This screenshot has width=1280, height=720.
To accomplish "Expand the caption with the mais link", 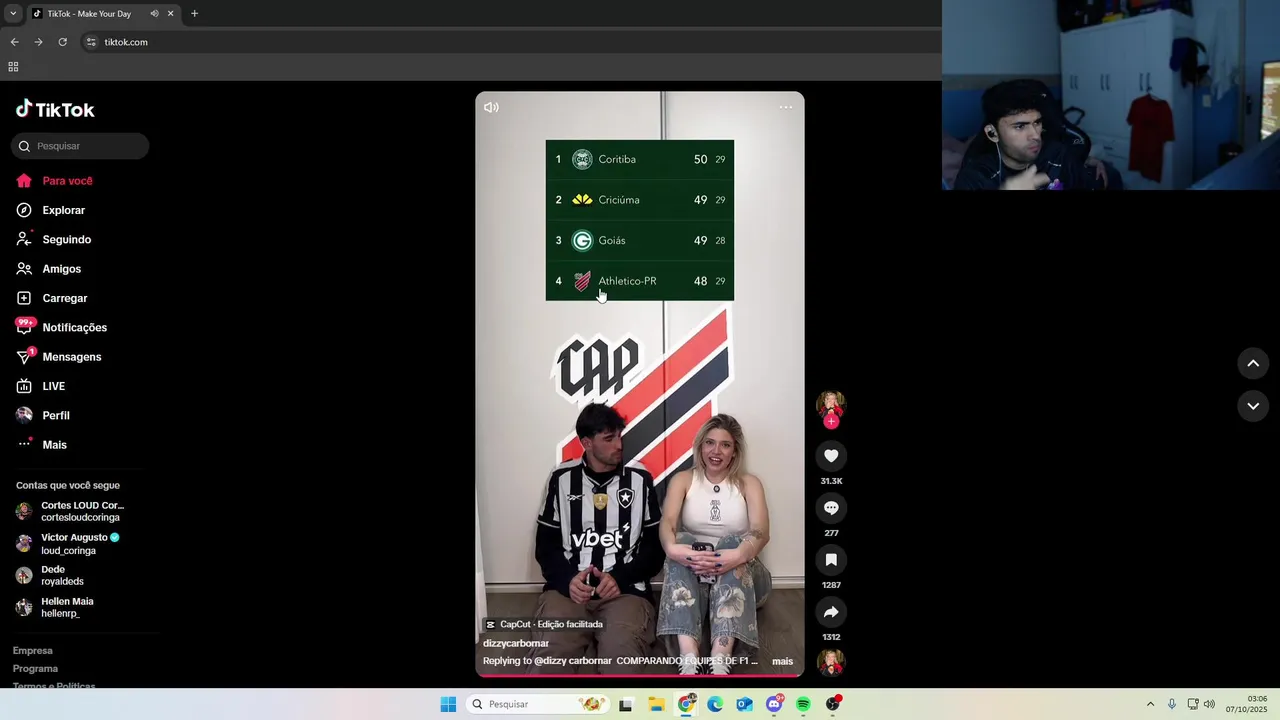I will click(x=782, y=661).
